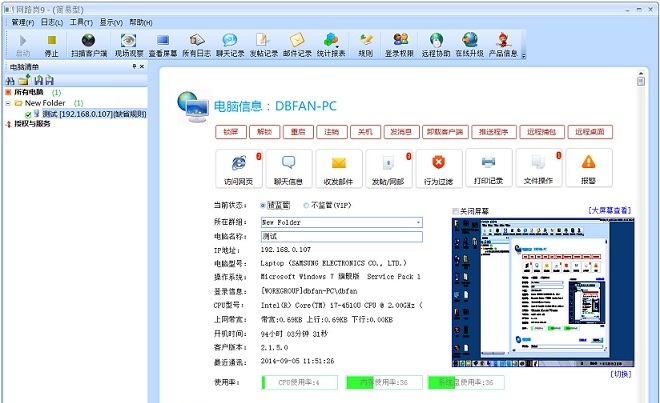Viewport: 660px width, 403px height.
Task: Select the 不监管(VIP) radio button
Action: pos(309,206)
